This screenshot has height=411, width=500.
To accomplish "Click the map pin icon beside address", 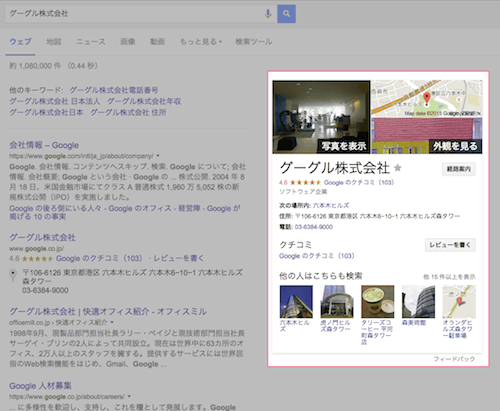I will [13, 275].
